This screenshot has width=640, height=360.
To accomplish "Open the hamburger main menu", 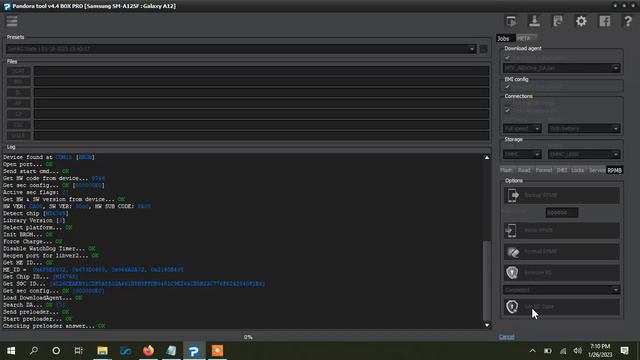I will (x=12, y=21).
